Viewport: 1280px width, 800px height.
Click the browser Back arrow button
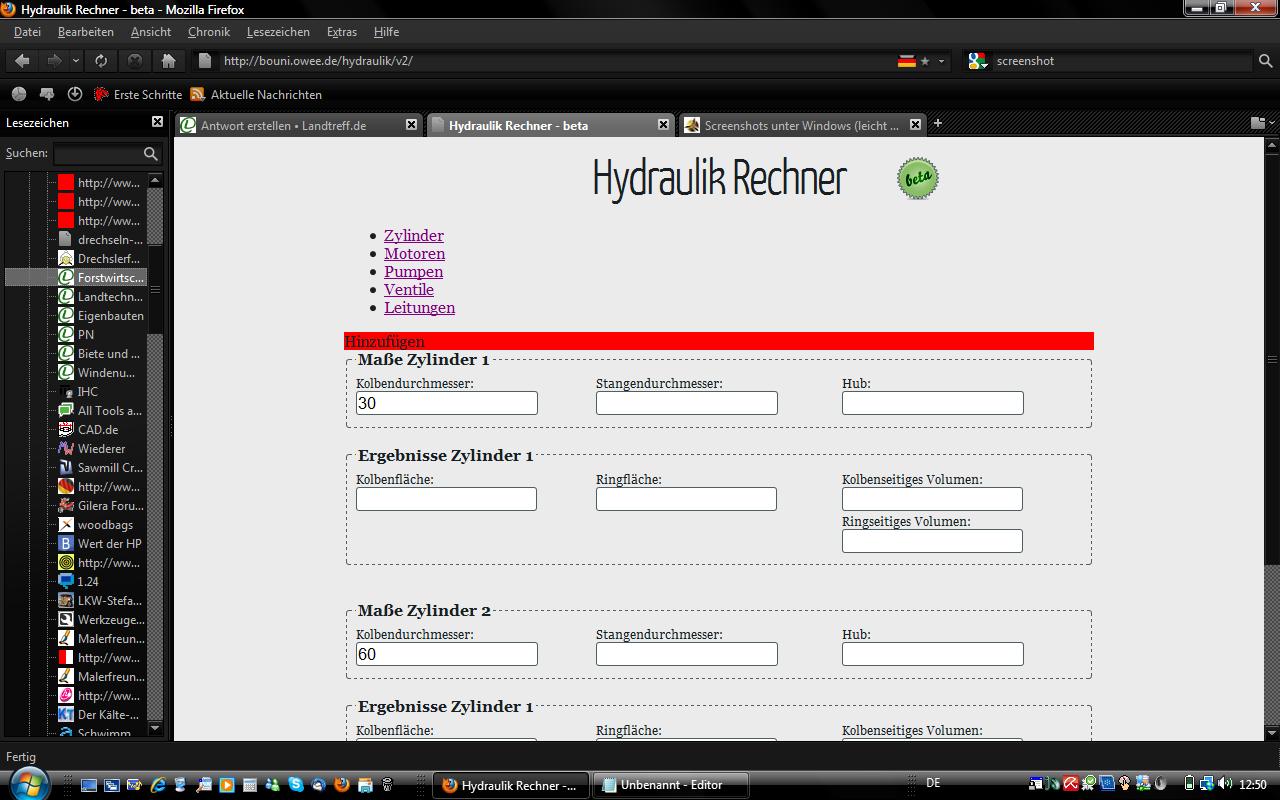pos(22,61)
